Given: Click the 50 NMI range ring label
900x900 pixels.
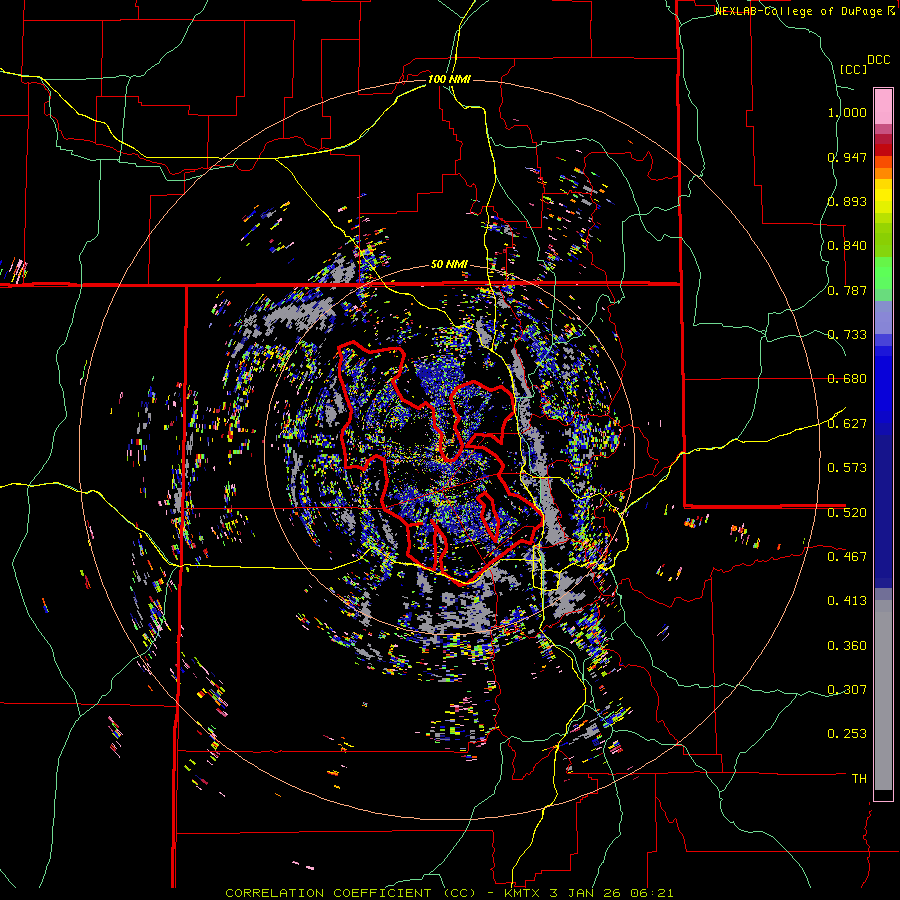Looking at the screenshot, I should pyautogui.click(x=449, y=265).
